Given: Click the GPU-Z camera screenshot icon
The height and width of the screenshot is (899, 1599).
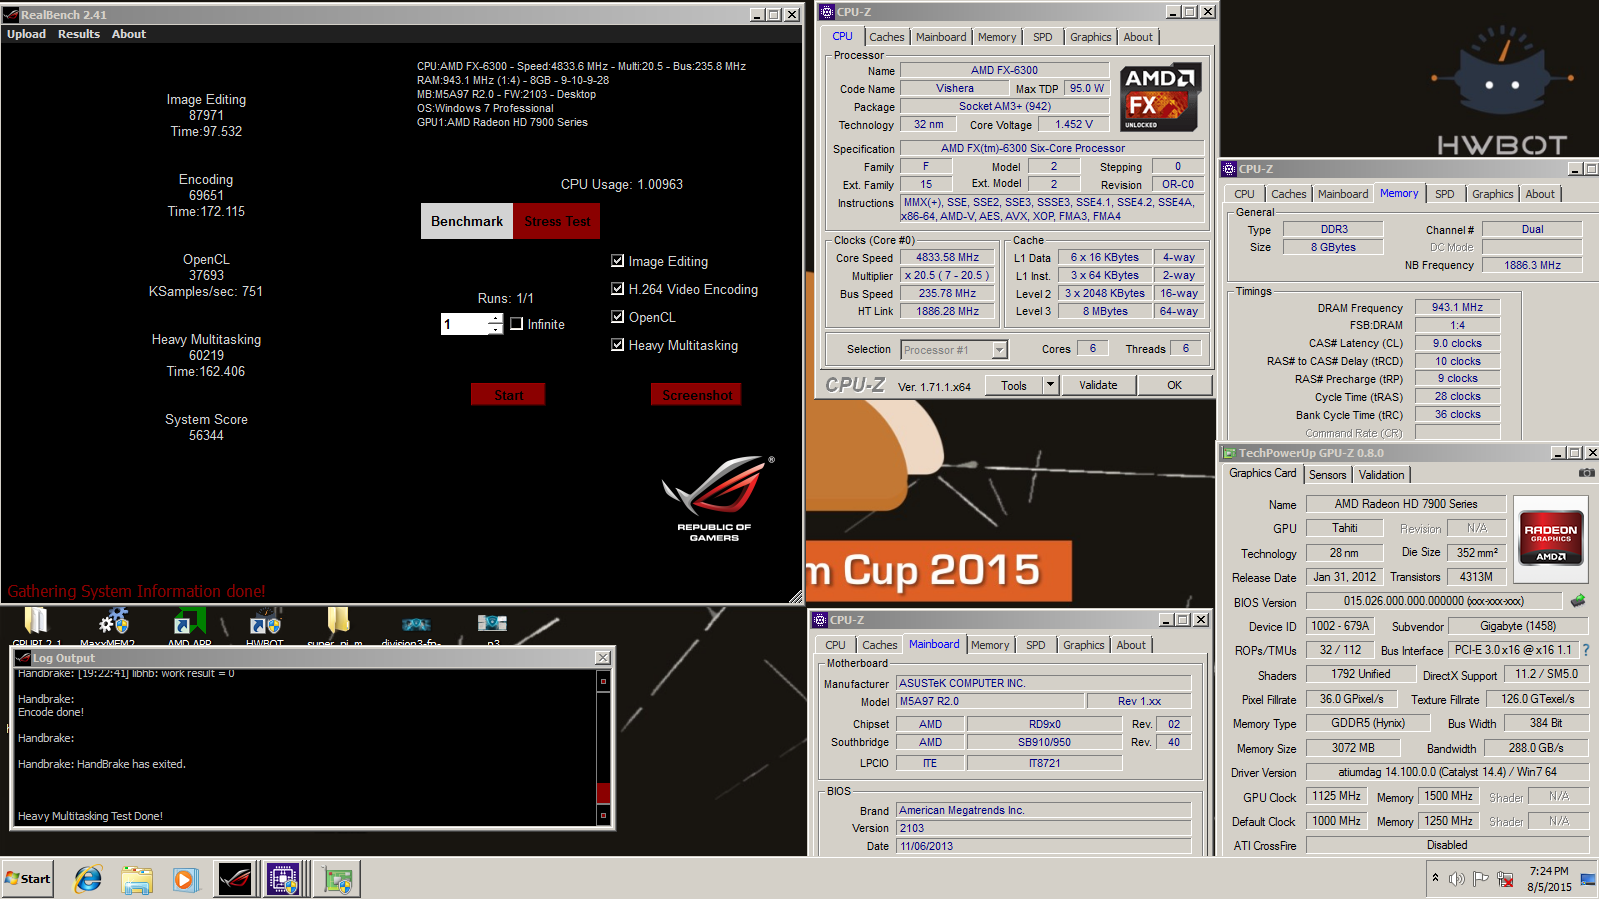Looking at the screenshot, I should 1586,473.
